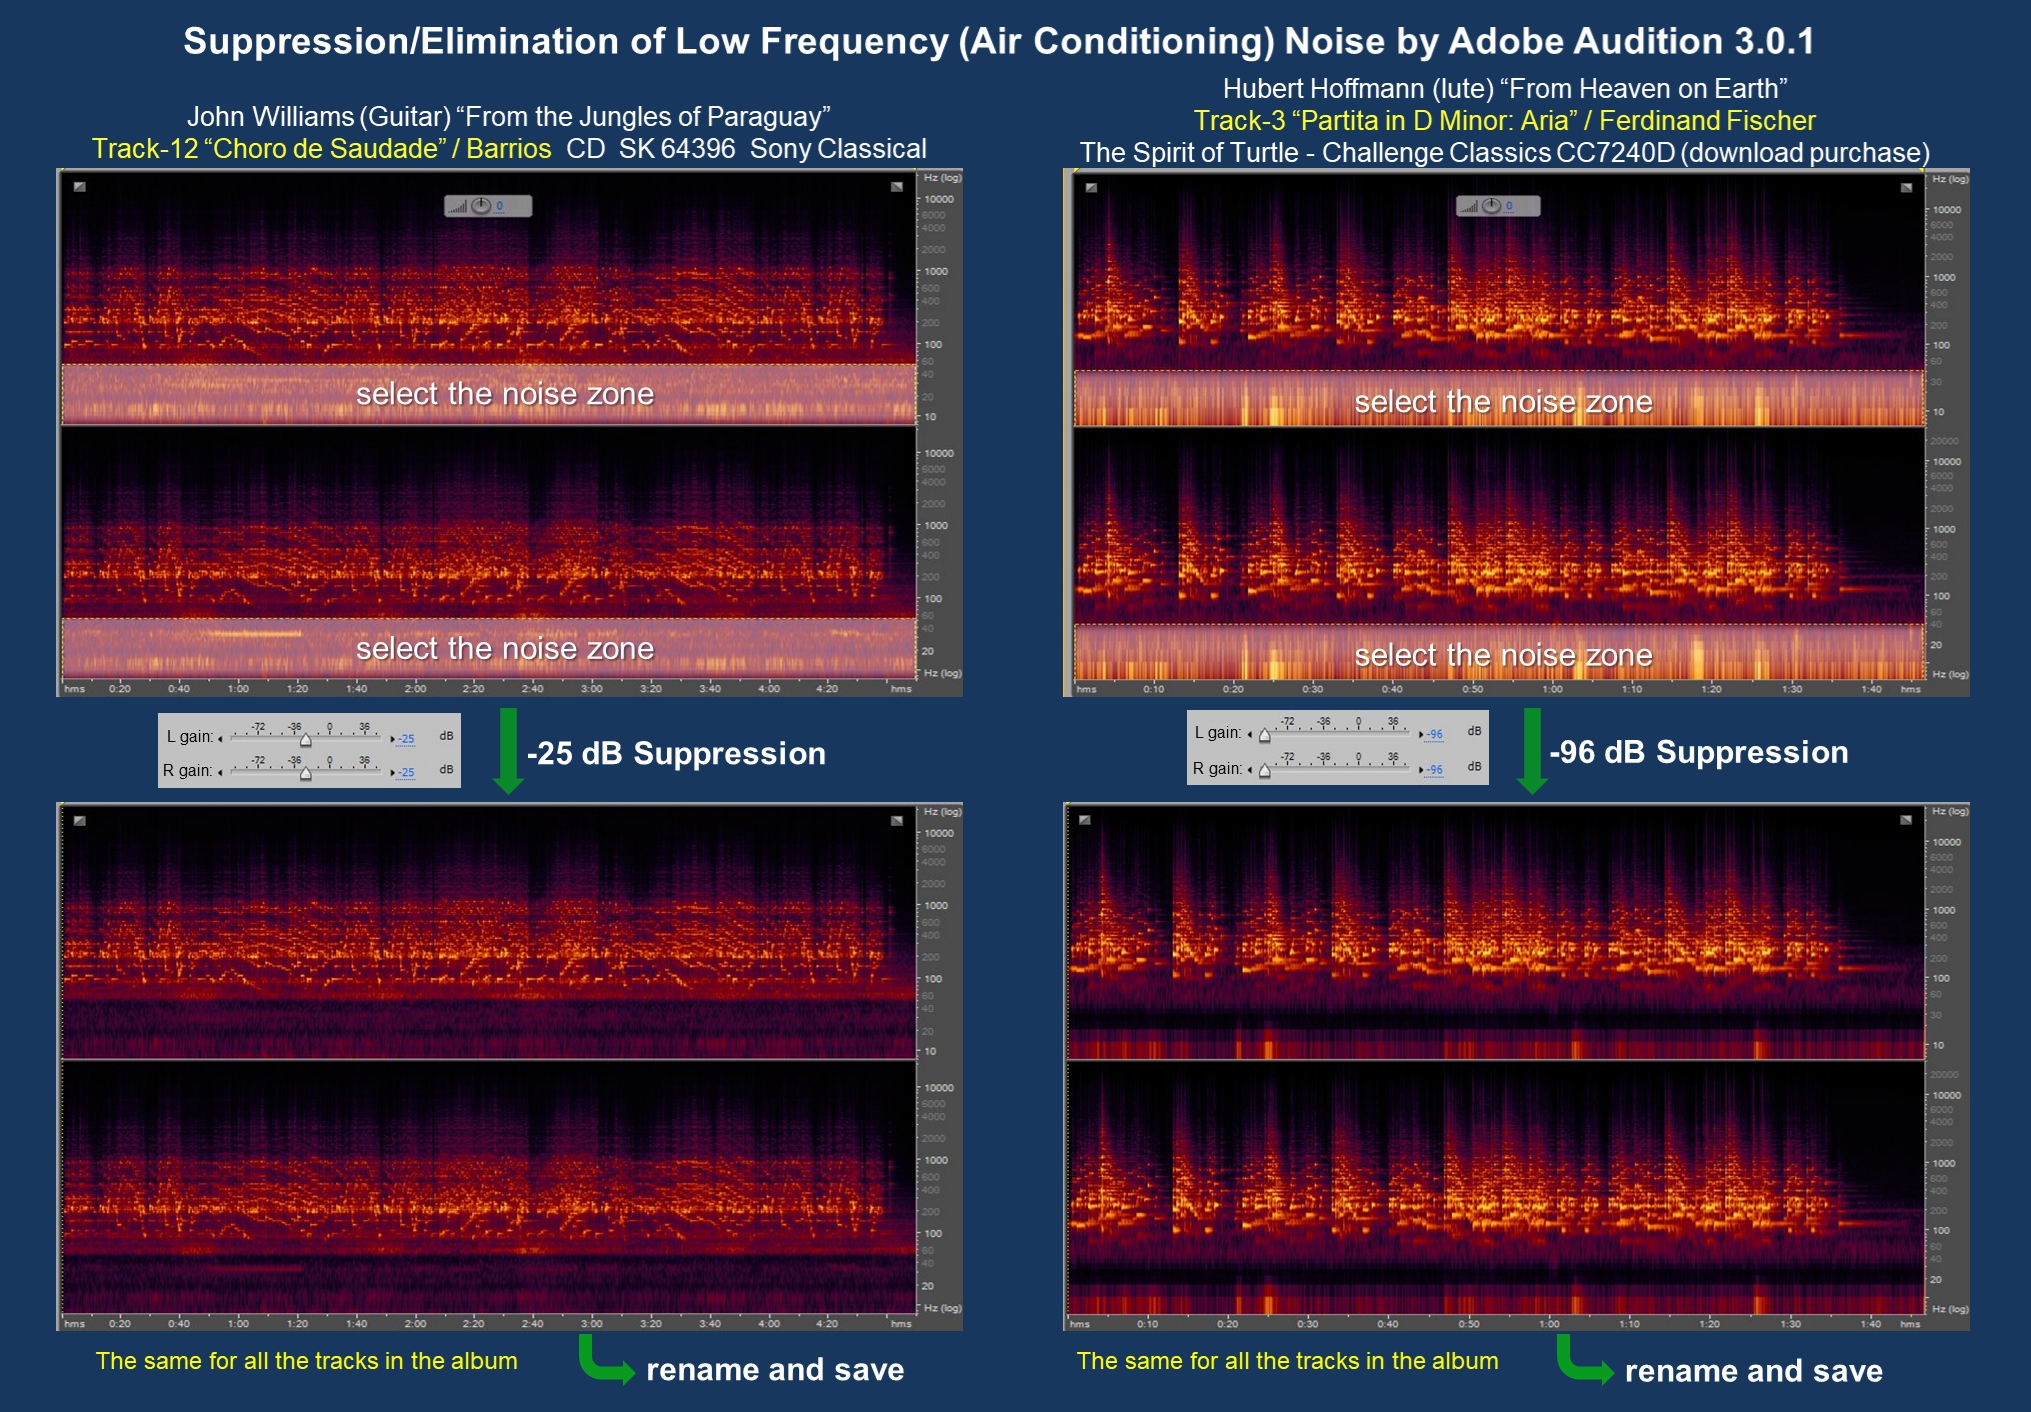Click fade-out handle of original lute spectrogram
The height and width of the screenshot is (1412, 2031).
pos(1907,188)
